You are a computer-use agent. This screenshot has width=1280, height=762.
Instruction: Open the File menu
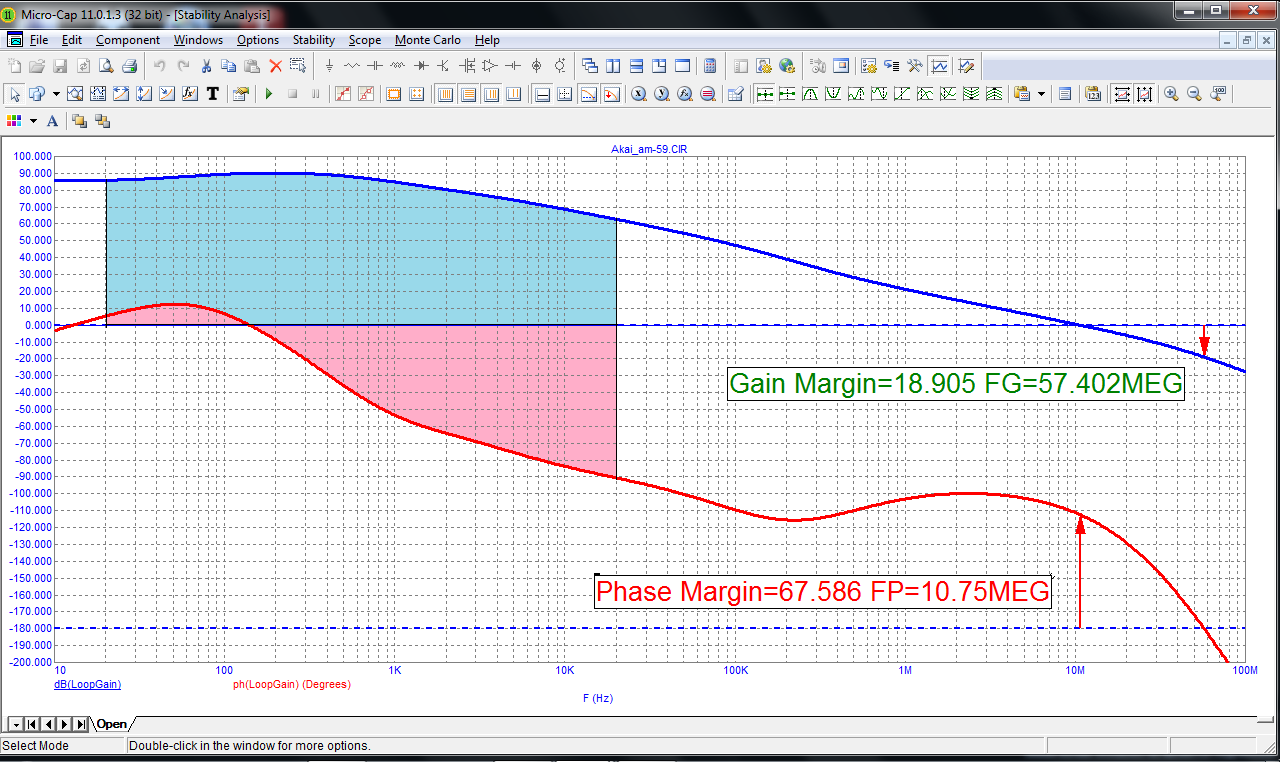pyautogui.click(x=39, y=40)
